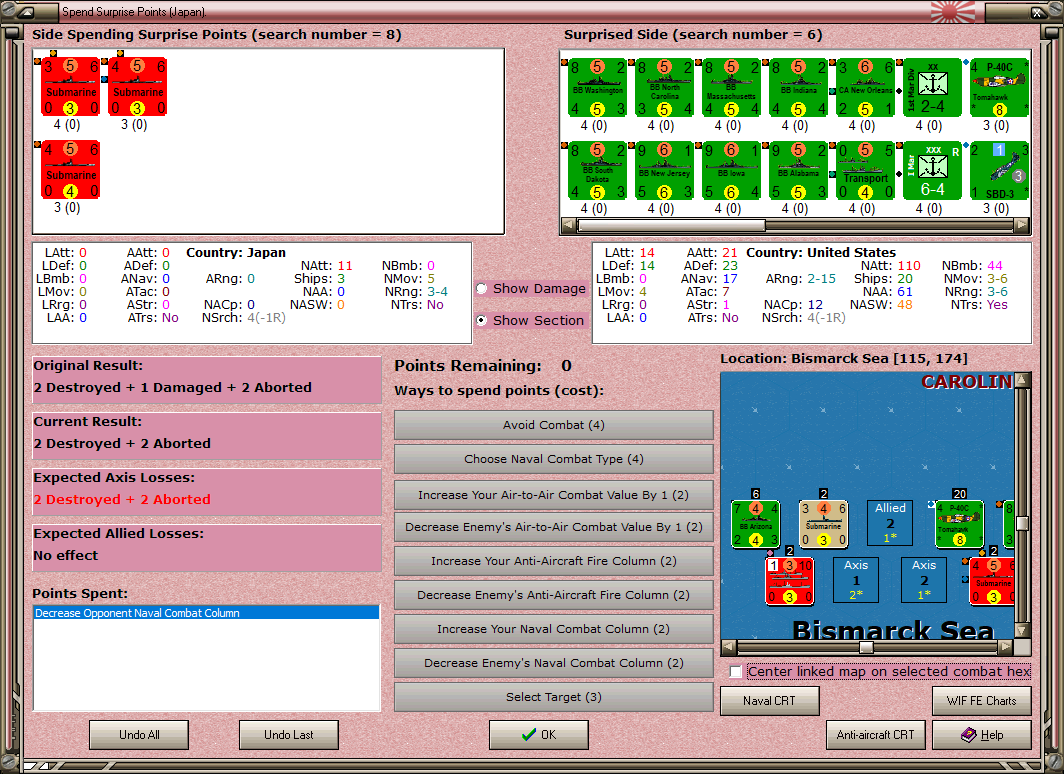Click the red 1-3-10 ship counter on map
The height and width of the screenshot is (774, 1064).
(789, 581)
